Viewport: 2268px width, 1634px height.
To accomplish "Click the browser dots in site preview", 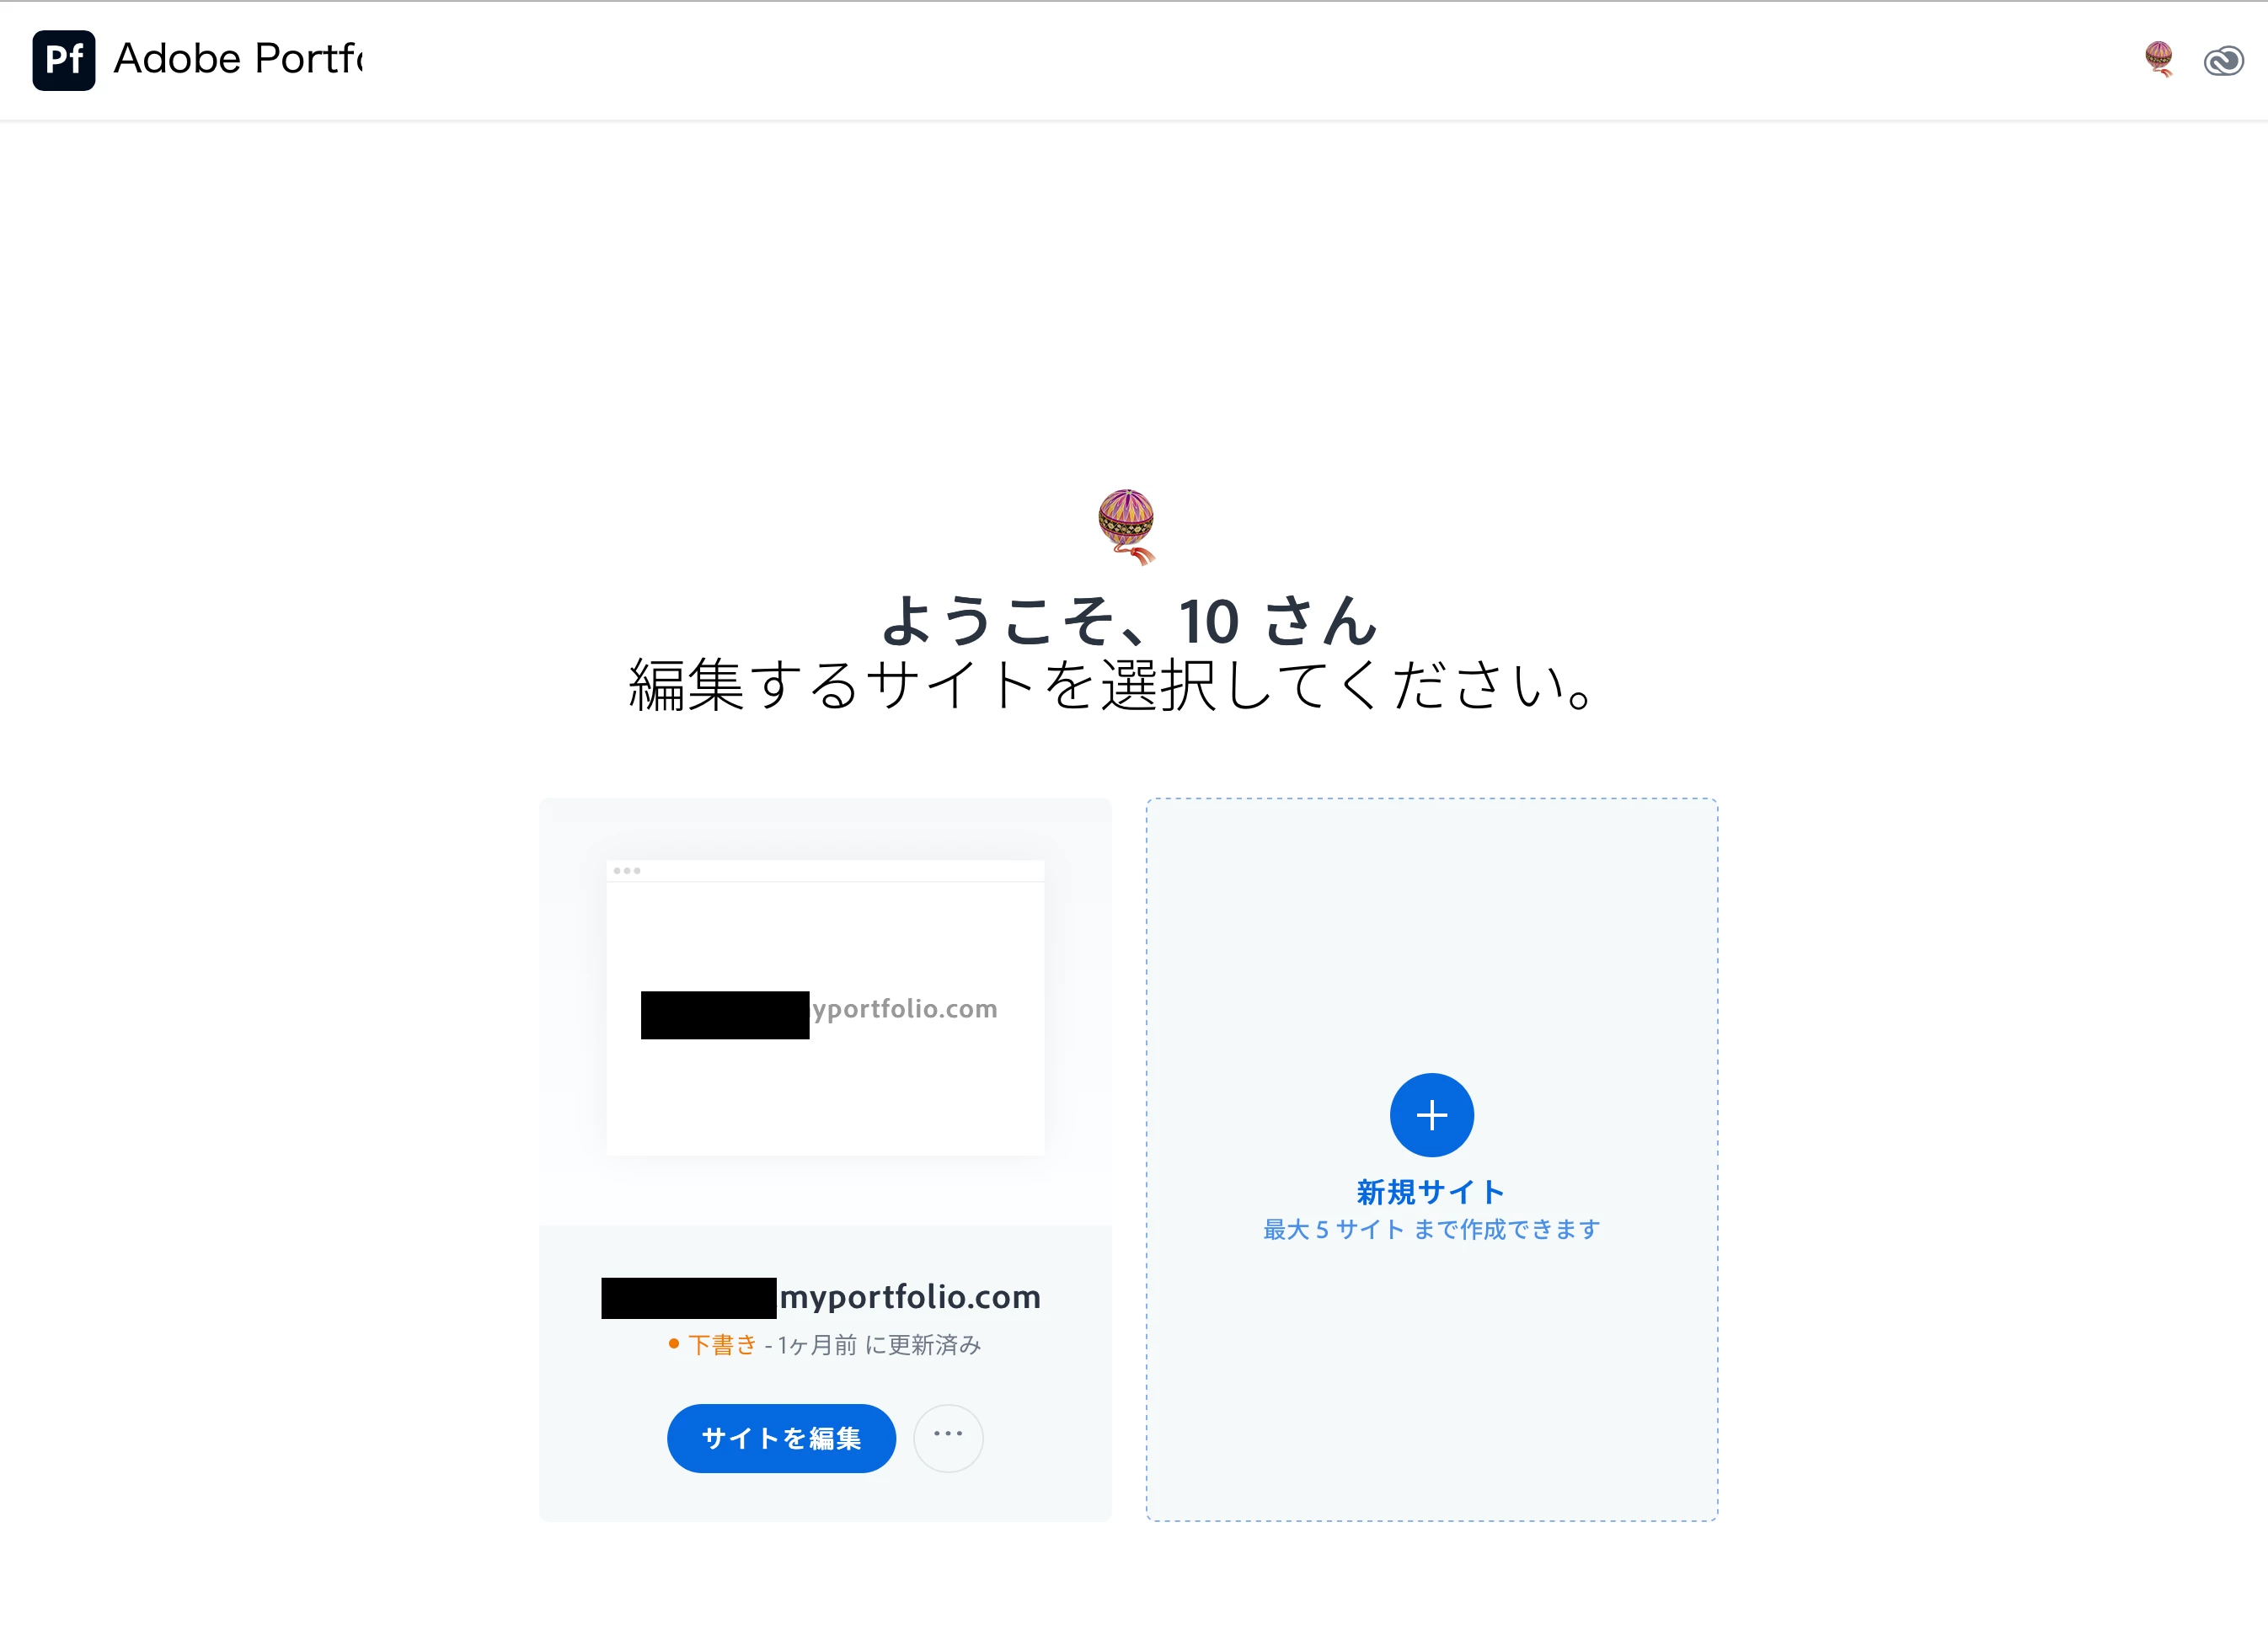I will click(x=627, y=871).
